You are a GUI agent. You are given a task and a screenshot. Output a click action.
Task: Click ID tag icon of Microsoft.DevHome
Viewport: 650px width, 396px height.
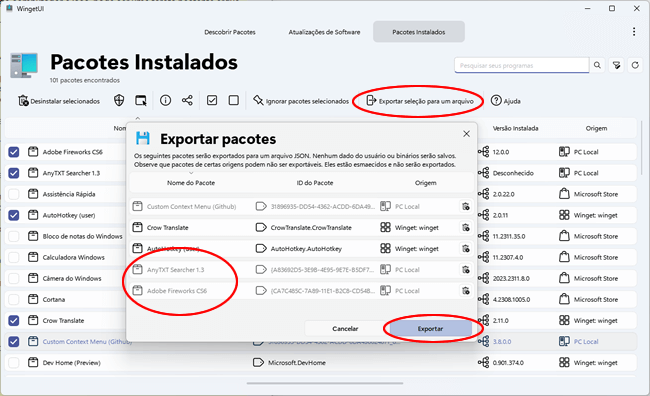258,362
